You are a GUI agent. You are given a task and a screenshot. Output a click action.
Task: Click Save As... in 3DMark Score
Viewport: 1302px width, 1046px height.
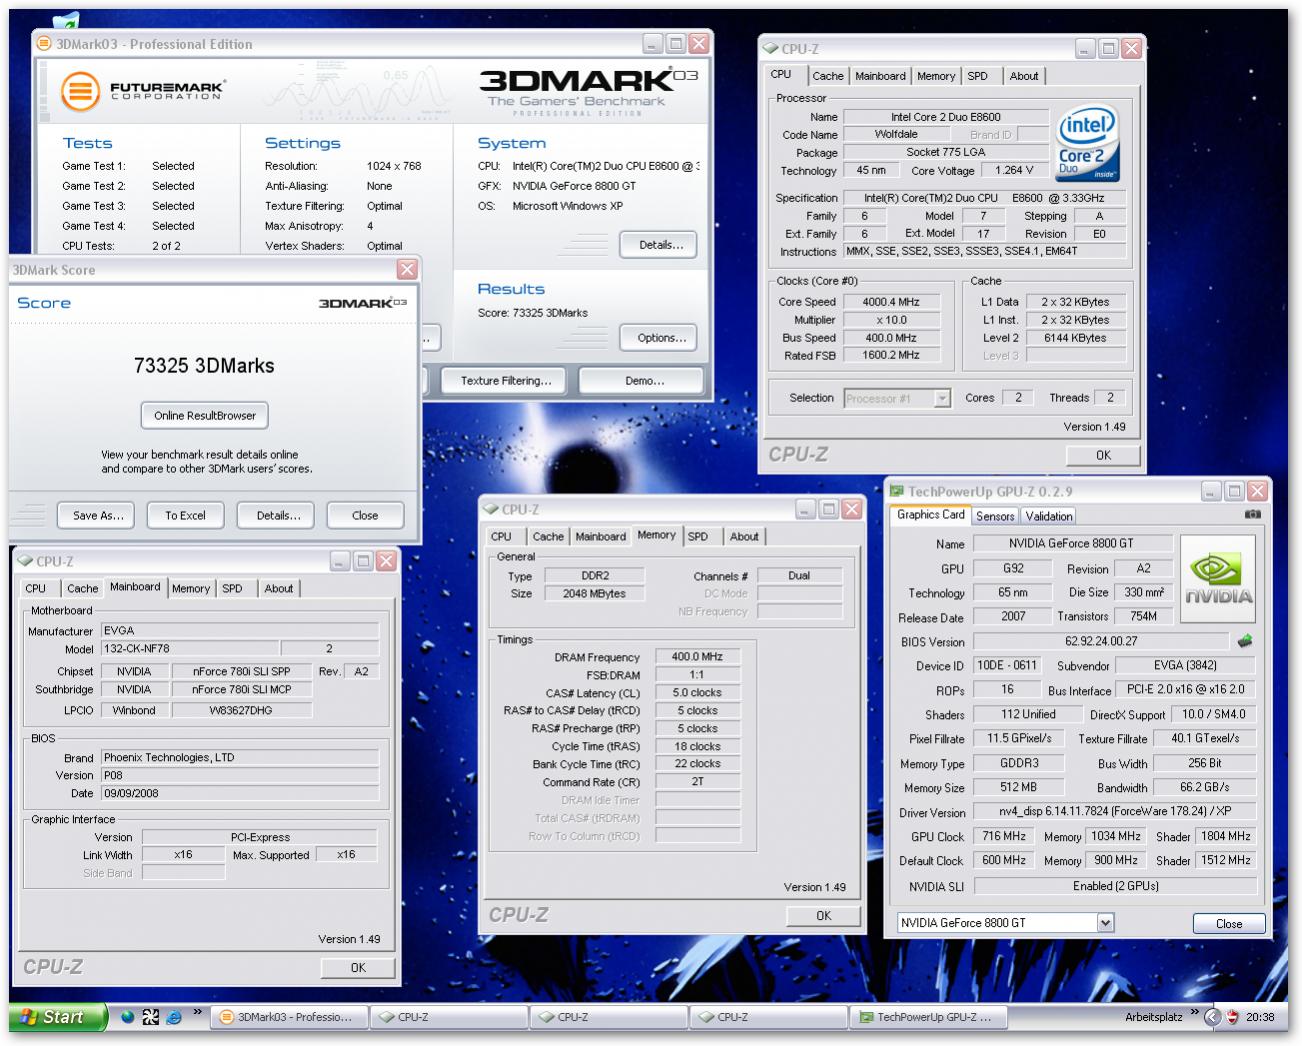(98, 516)
